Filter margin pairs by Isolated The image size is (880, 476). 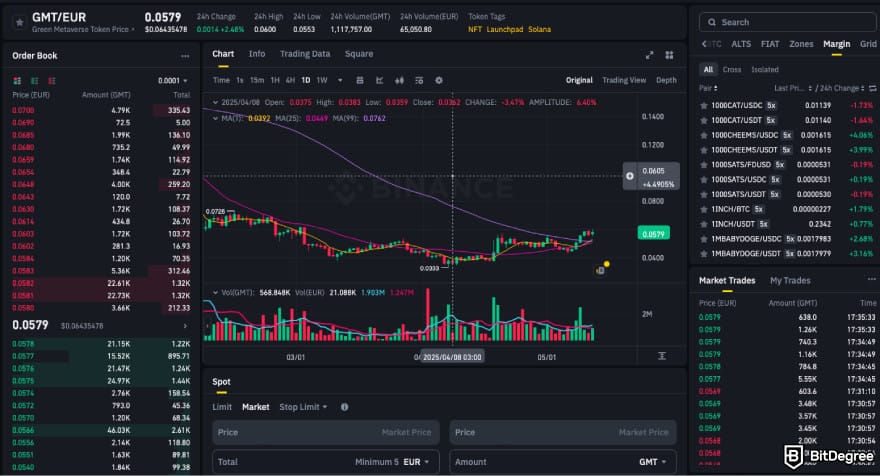[x=765, y=70]
